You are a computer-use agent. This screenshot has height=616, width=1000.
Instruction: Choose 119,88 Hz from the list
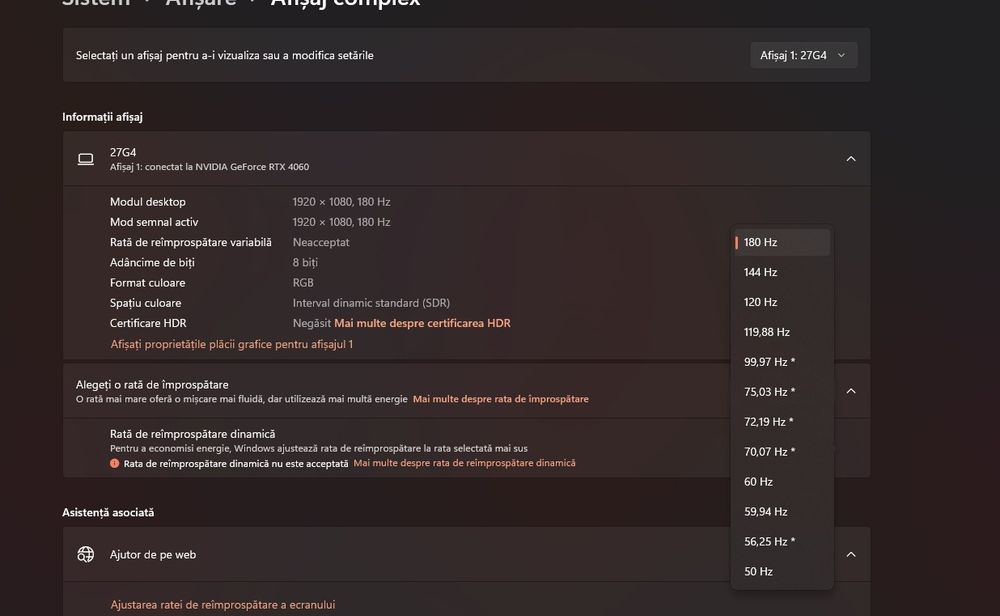tap(782, 332)
